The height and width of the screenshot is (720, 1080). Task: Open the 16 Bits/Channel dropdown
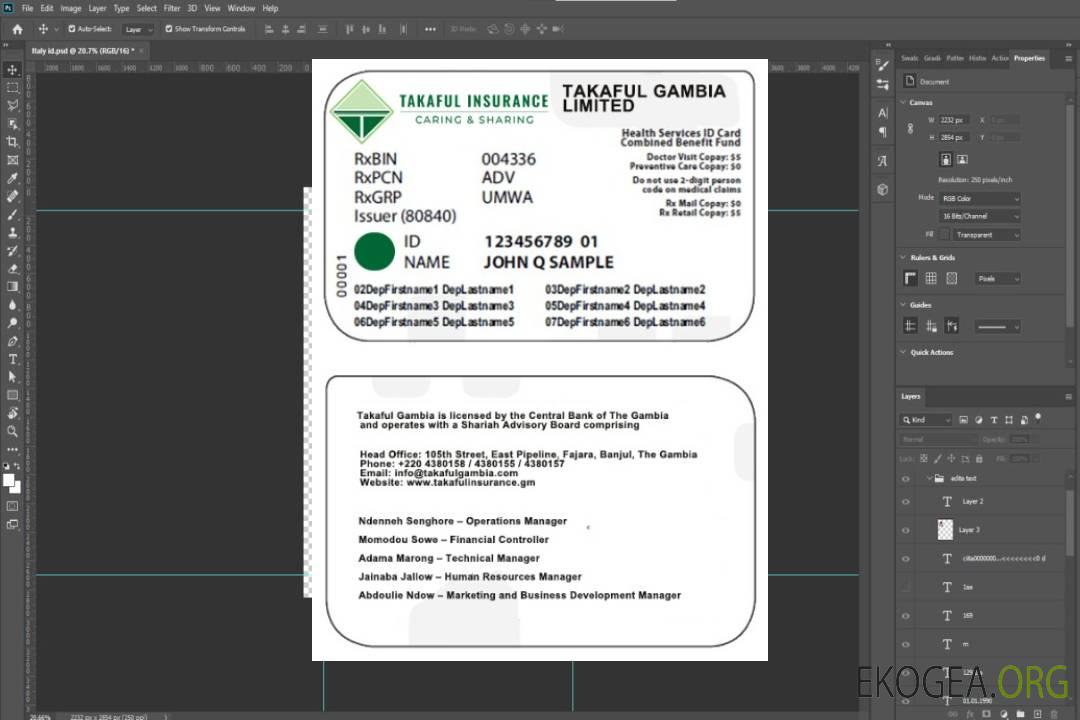pos(979,216)
